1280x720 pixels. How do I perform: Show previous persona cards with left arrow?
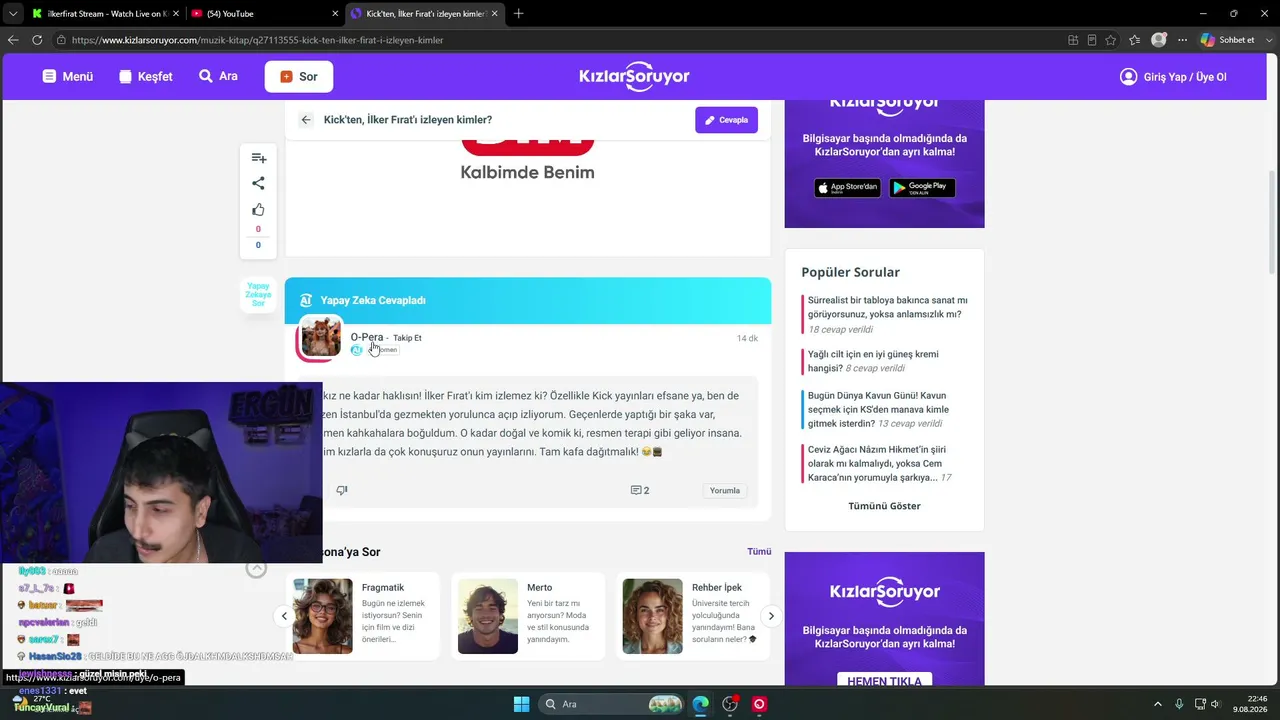click(x=284, y=616)
